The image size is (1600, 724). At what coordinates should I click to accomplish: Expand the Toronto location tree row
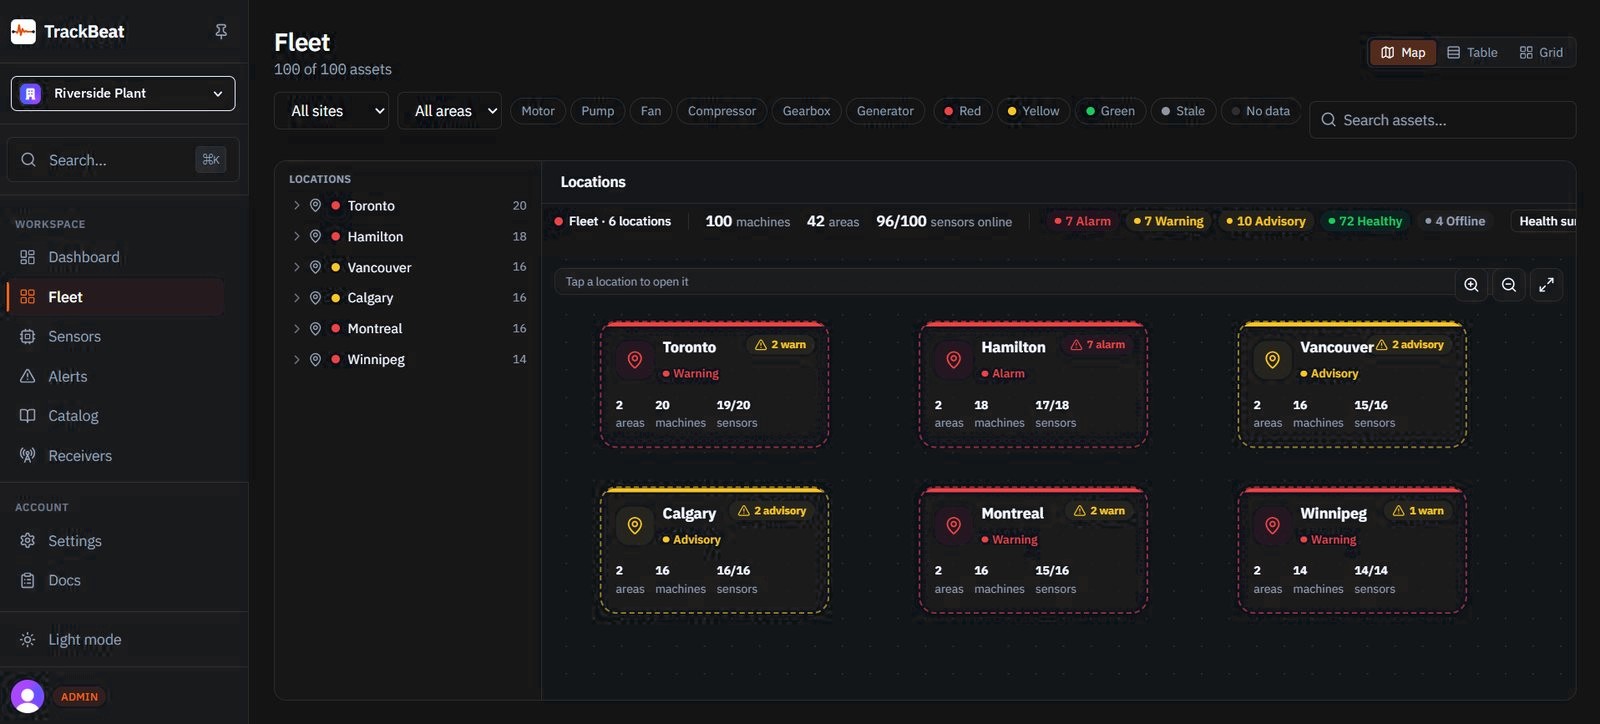296,206
